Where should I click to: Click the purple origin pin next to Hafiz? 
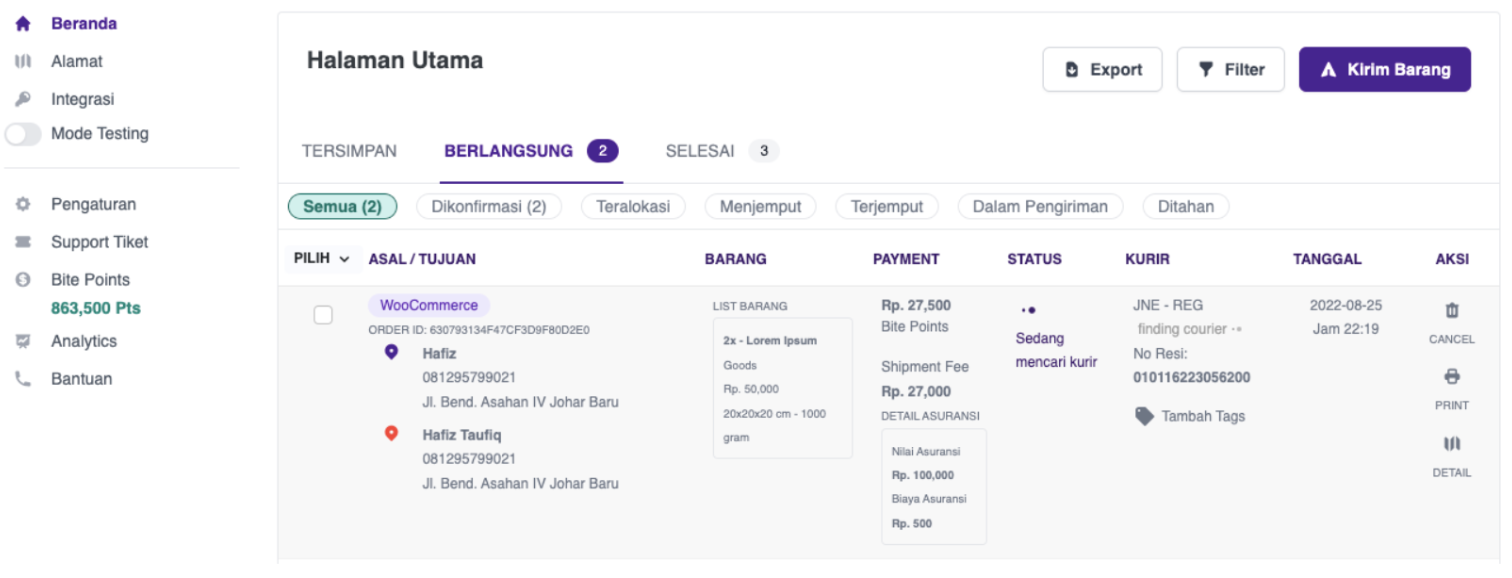pos(392,352)
